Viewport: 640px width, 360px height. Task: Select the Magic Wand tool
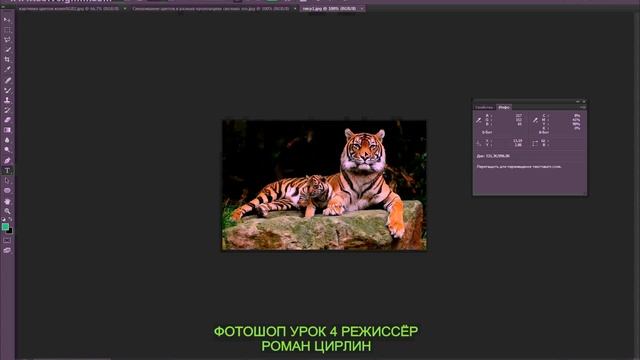[7, 49]
